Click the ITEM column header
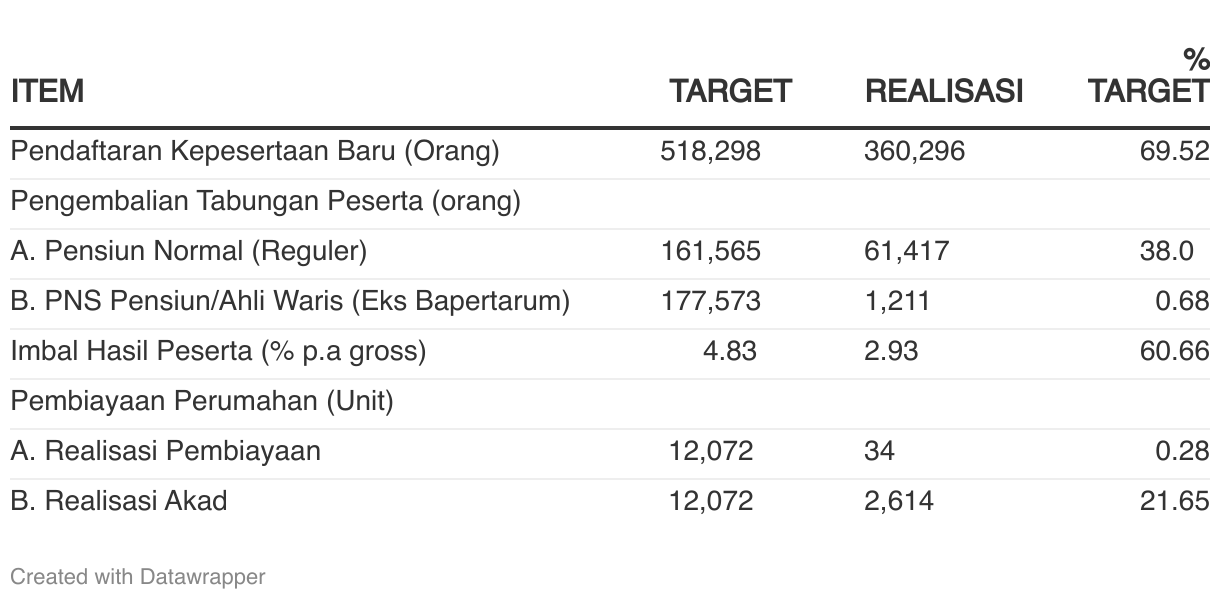Viewport: 1220px width, 600px height. tap(47, 92)
